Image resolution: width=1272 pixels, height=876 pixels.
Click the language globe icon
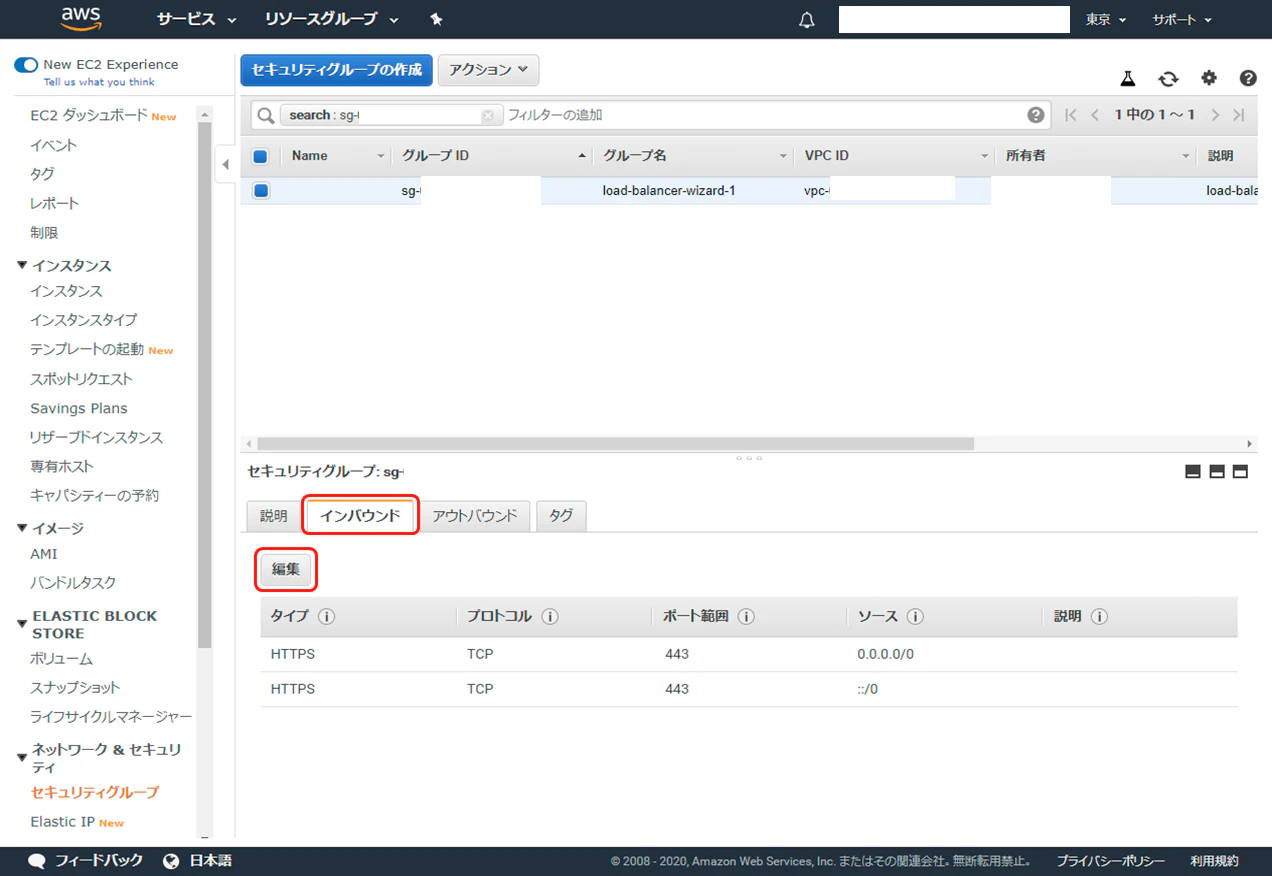[x=171, y=861]
